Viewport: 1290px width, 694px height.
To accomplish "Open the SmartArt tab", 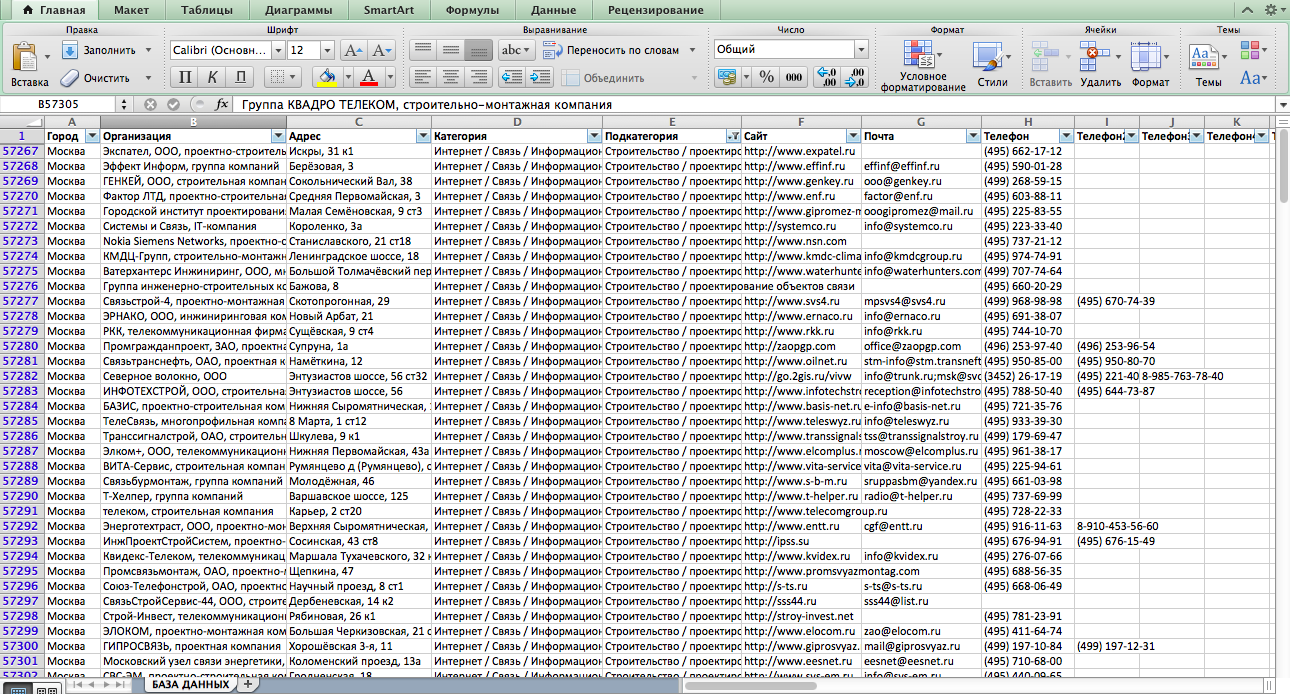I will pos(388,10).
